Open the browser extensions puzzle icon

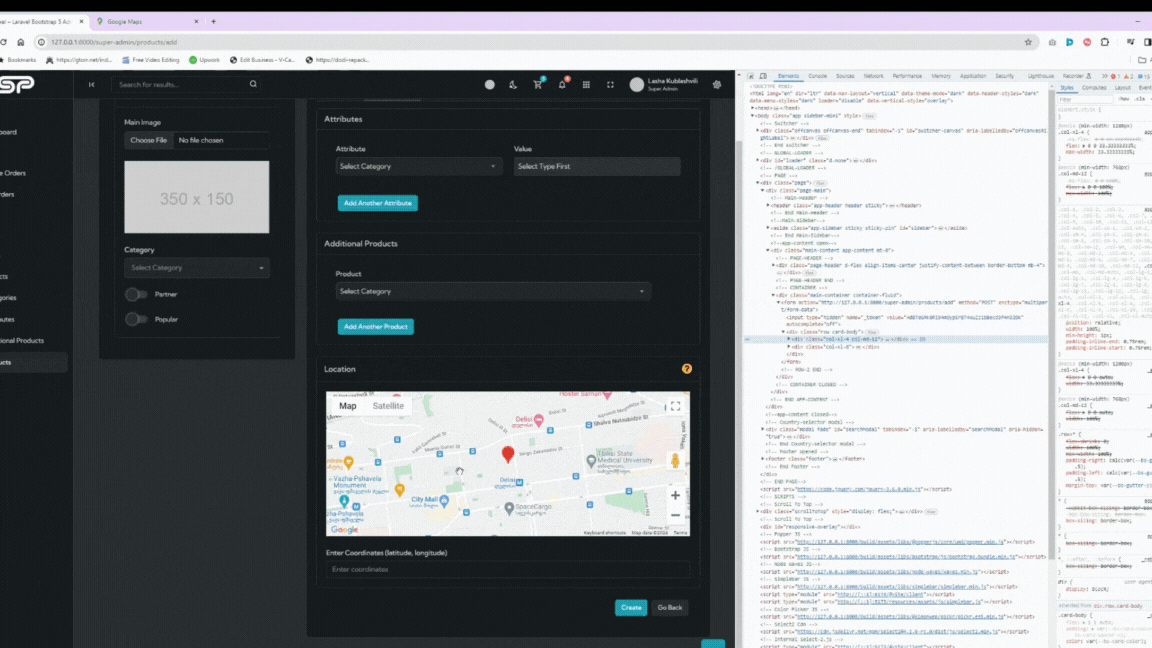[1105, 42]
